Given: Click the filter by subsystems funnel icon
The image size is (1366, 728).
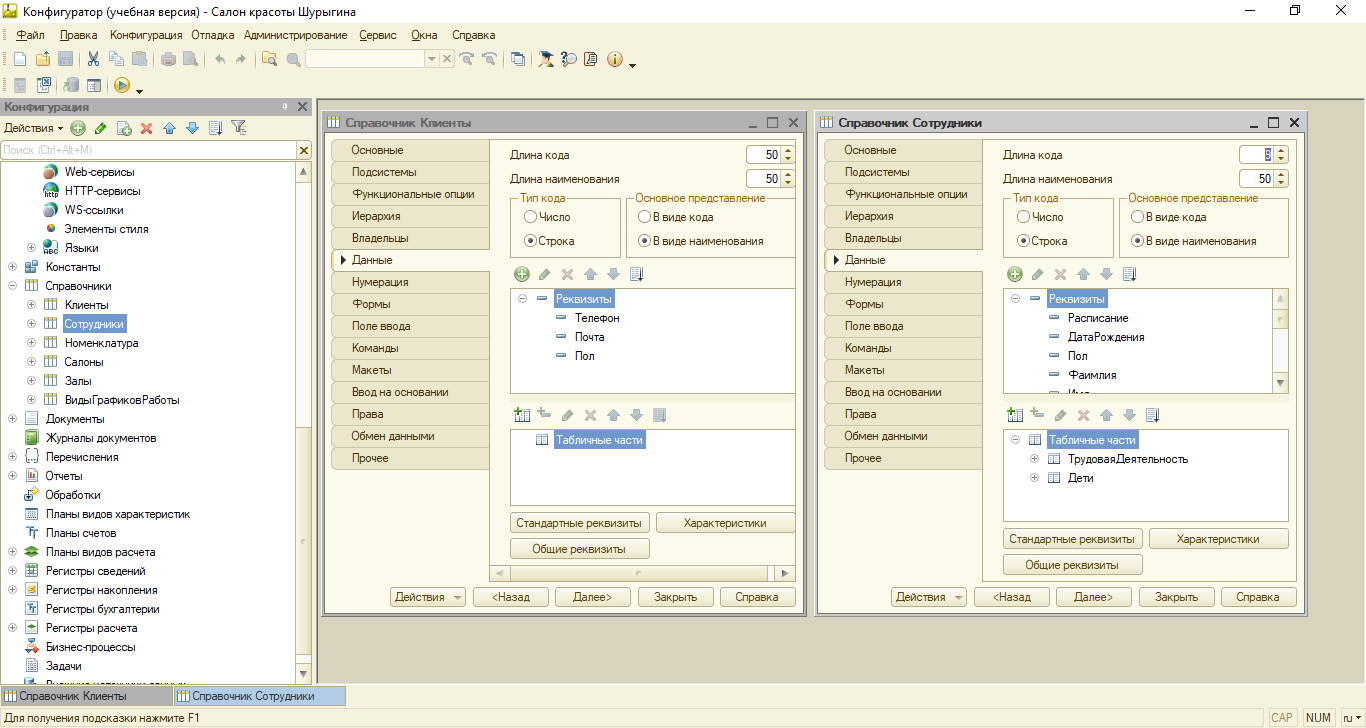Looking at the screenshot, I should [x=239, y=128].
